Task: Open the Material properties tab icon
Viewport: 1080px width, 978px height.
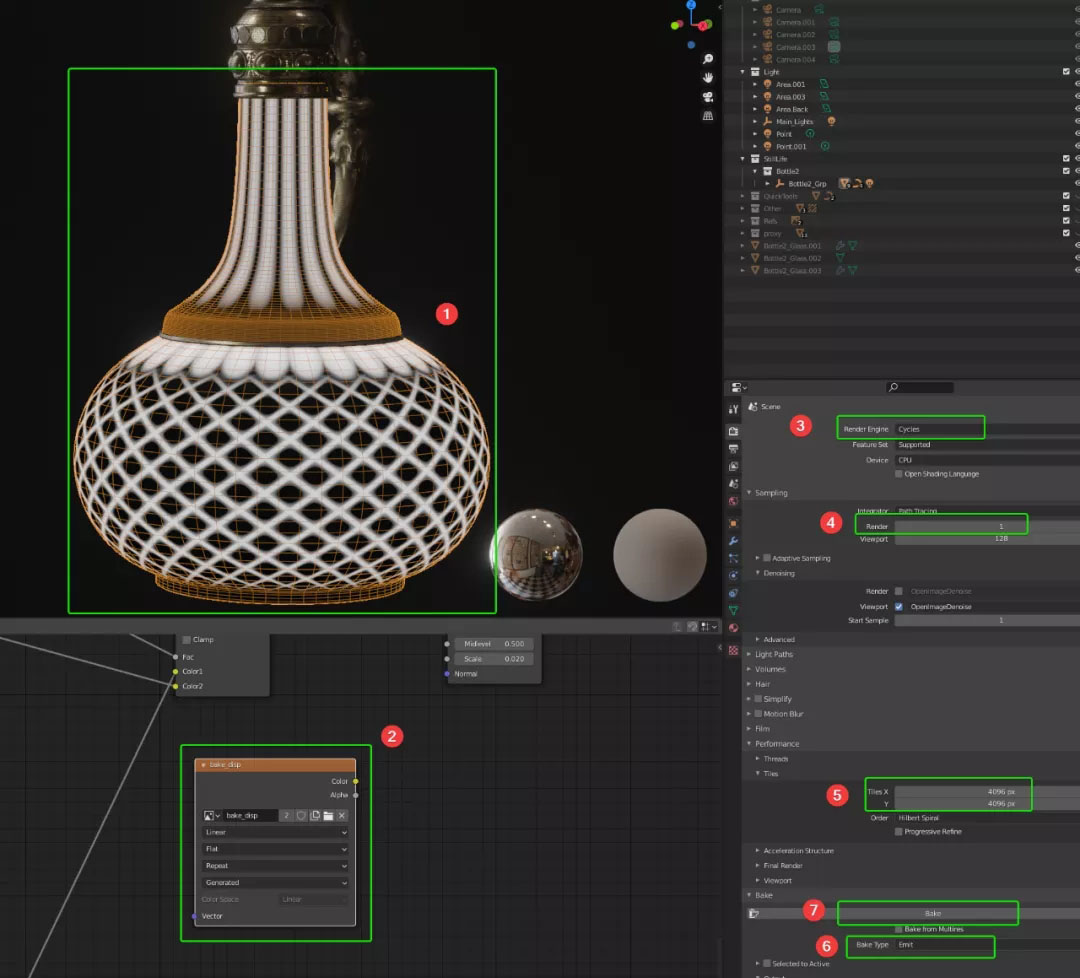Action: coord(734,628)
